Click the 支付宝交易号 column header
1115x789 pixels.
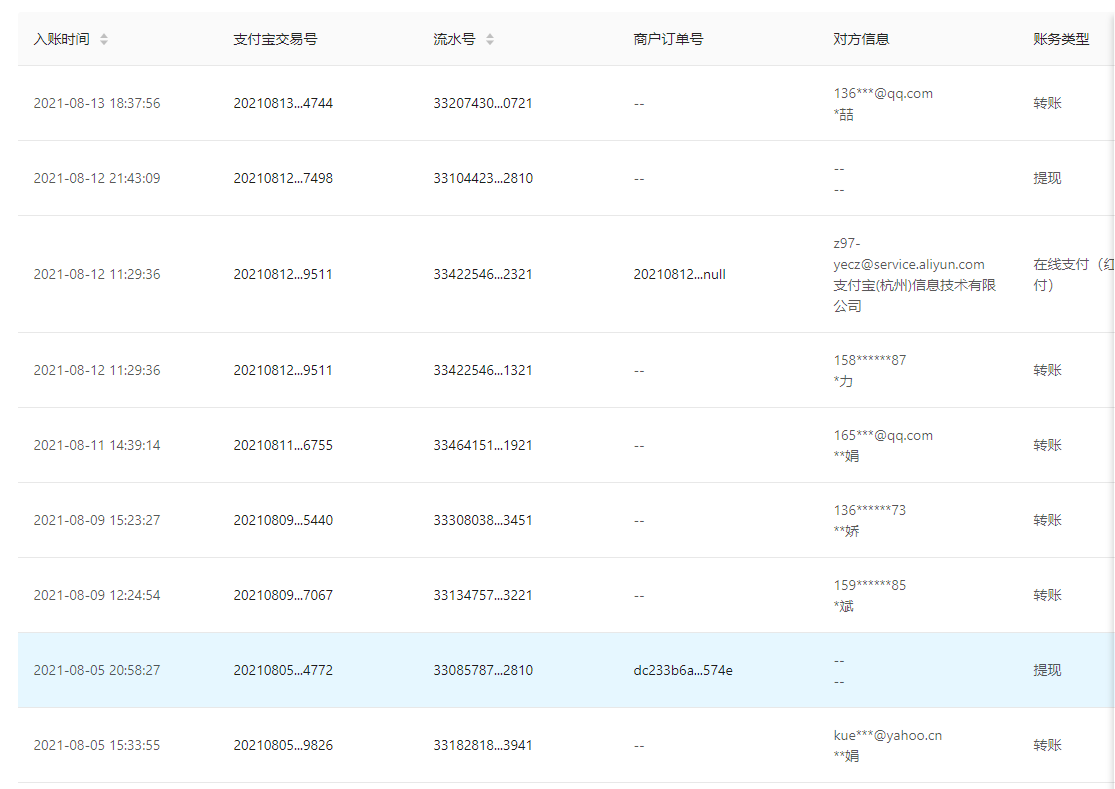coord(275,40)
